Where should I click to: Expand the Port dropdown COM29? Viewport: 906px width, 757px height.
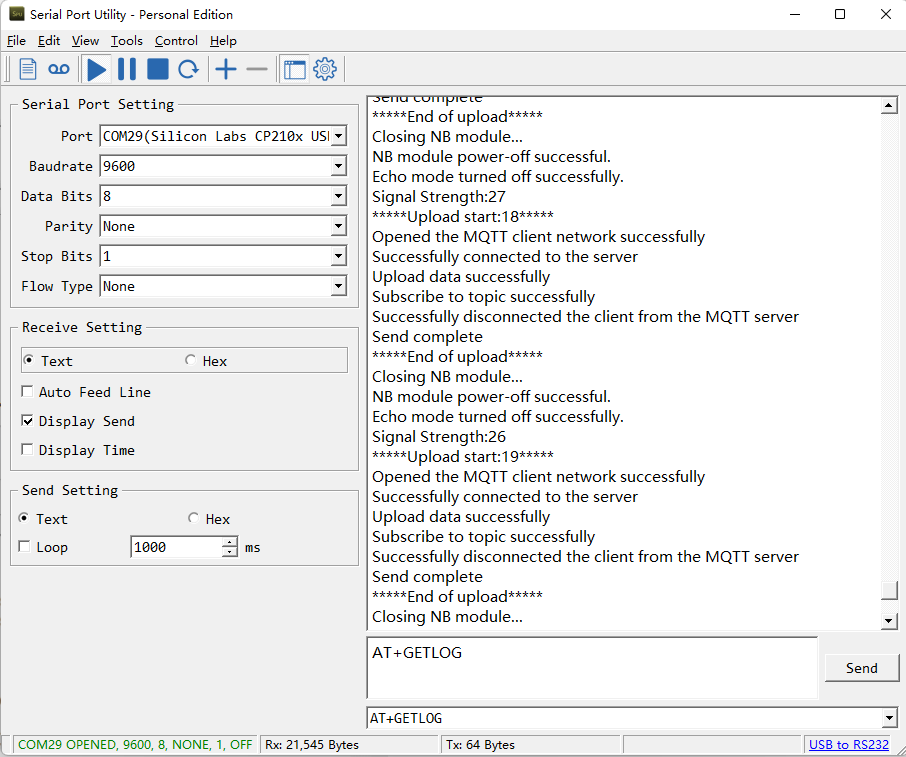point(339,136)
